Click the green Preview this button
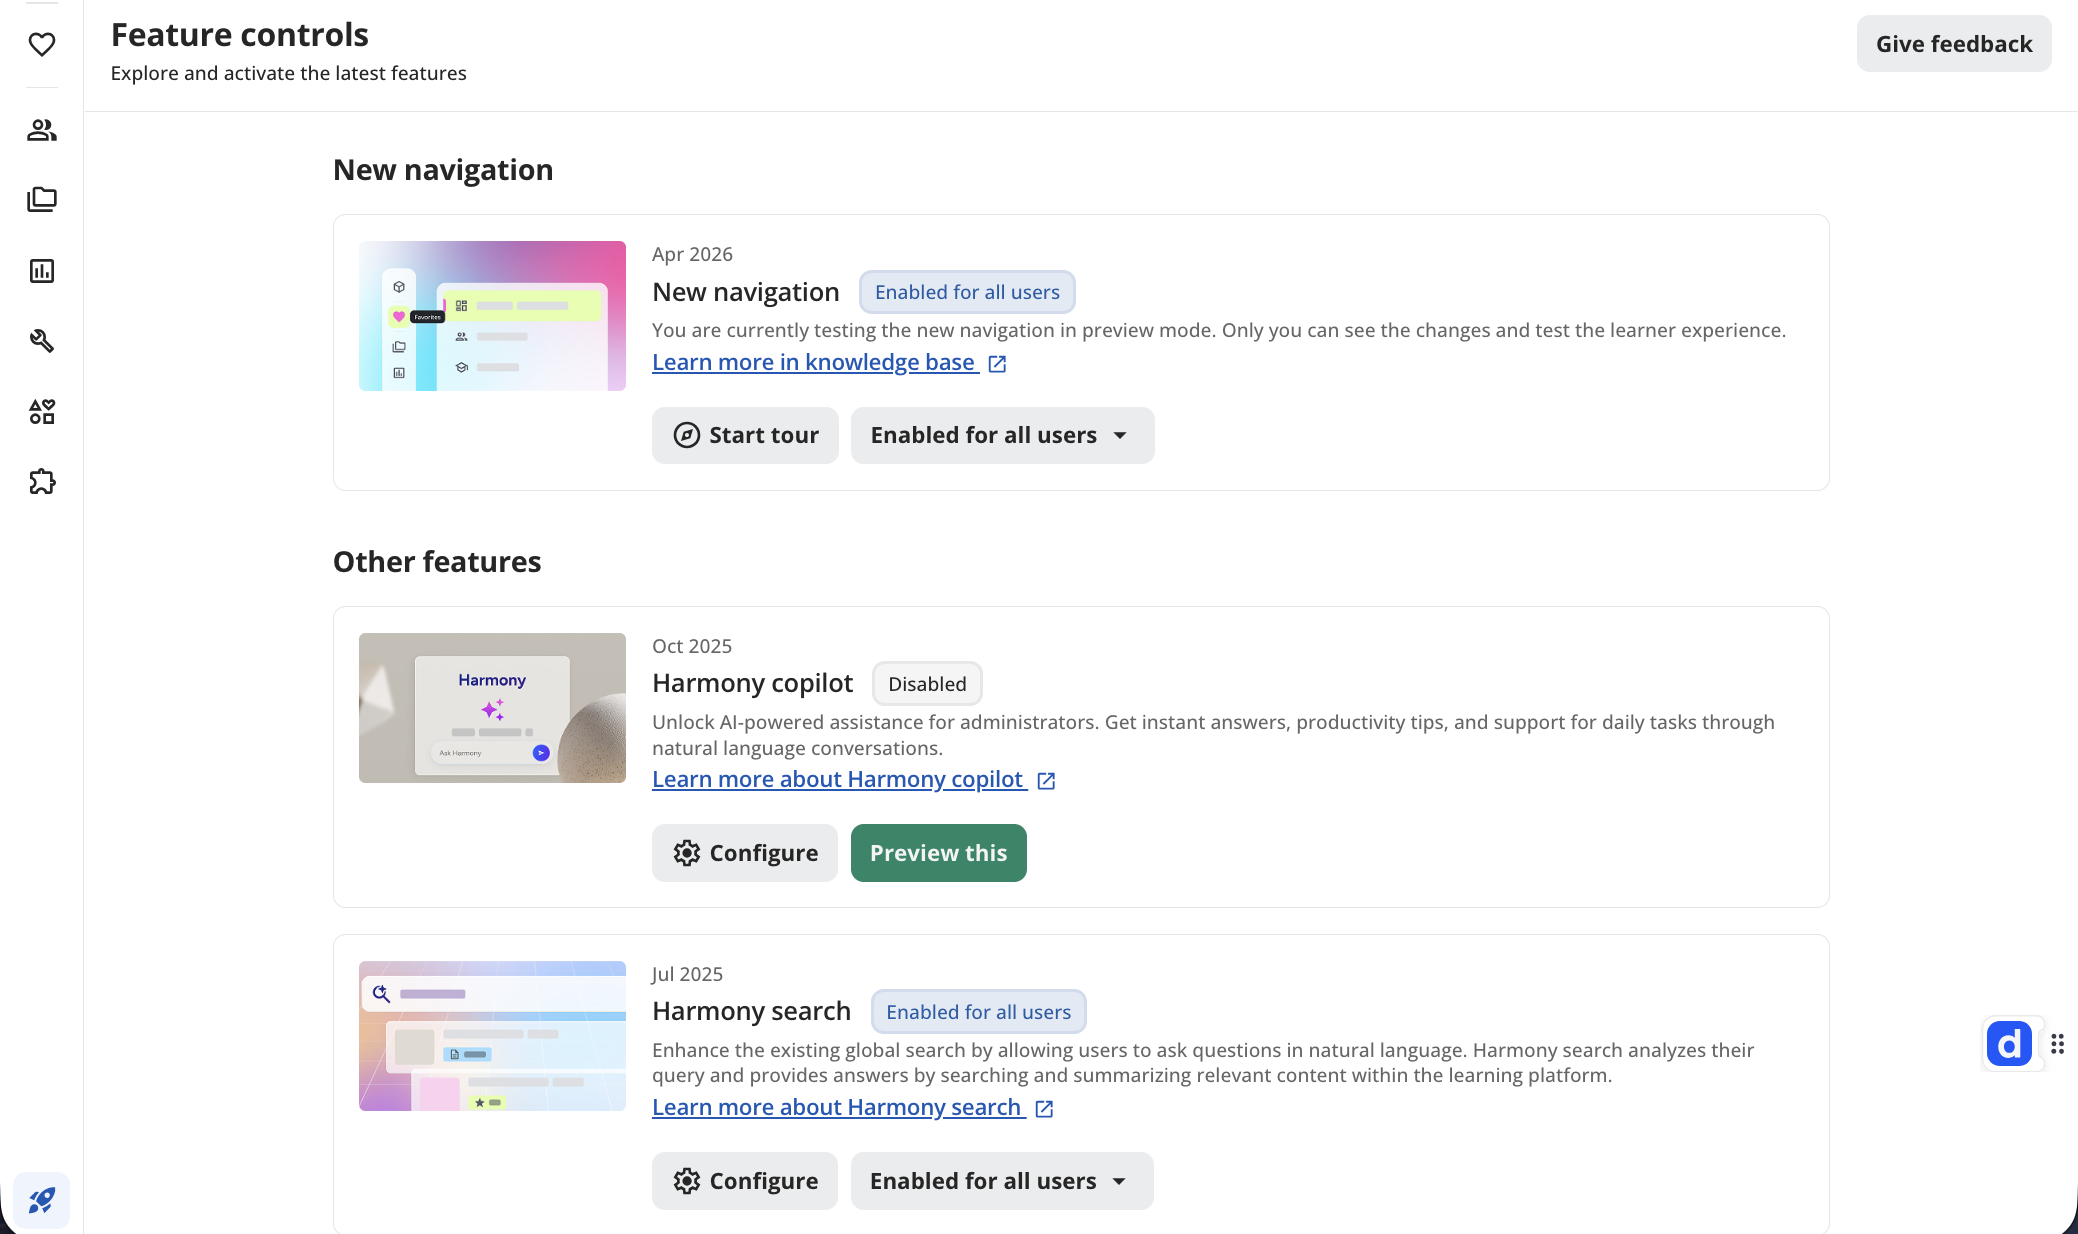2078x1234 pixels. pyautogui.click(x=938, y=853)
